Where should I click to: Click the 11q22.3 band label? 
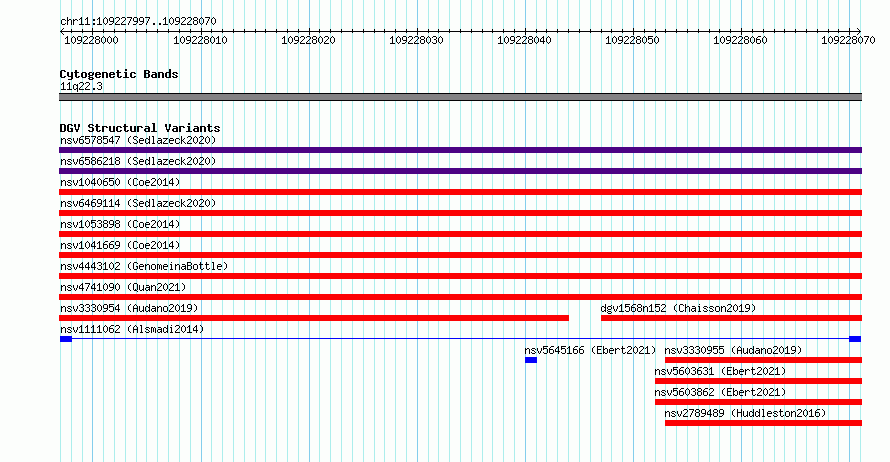(81, 86)
